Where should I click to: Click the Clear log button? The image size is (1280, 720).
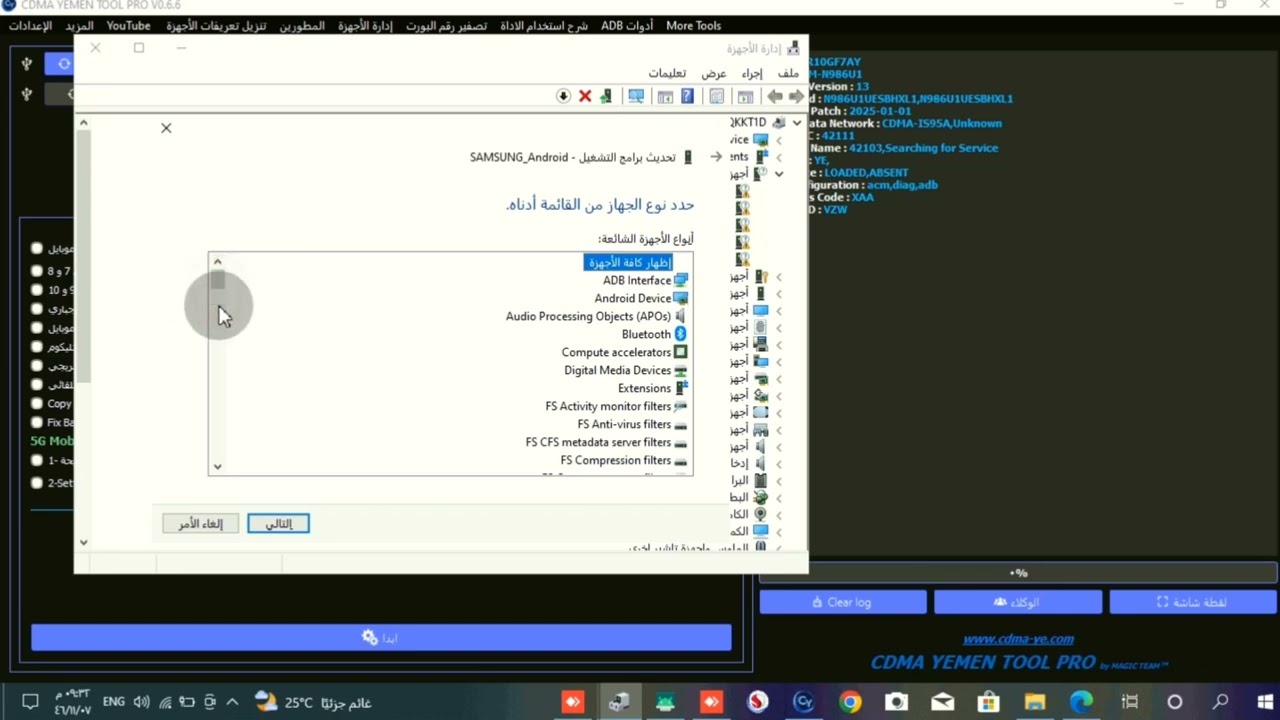pos(843,602)
